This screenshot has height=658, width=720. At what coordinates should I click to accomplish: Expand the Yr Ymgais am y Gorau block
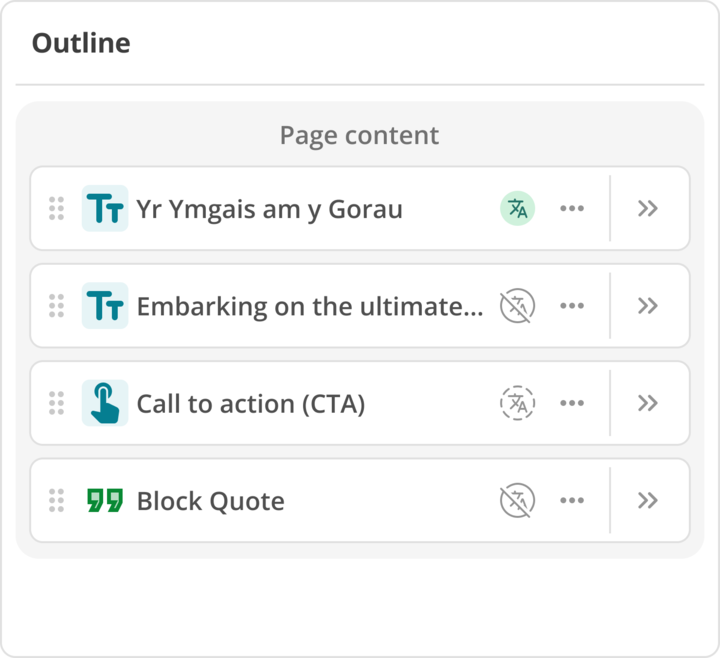coord(648,208)
